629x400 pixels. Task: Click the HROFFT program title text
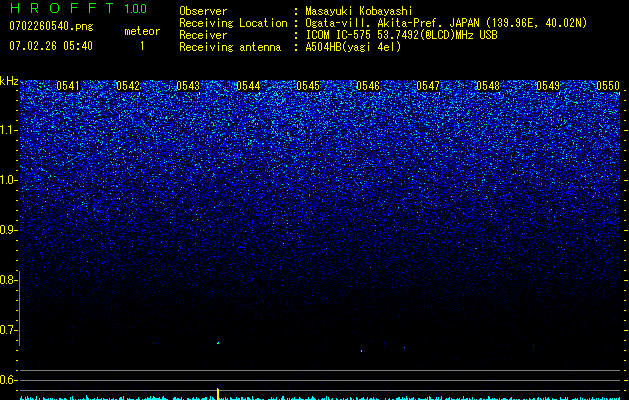pyautogui.click(x=62, y=8)
